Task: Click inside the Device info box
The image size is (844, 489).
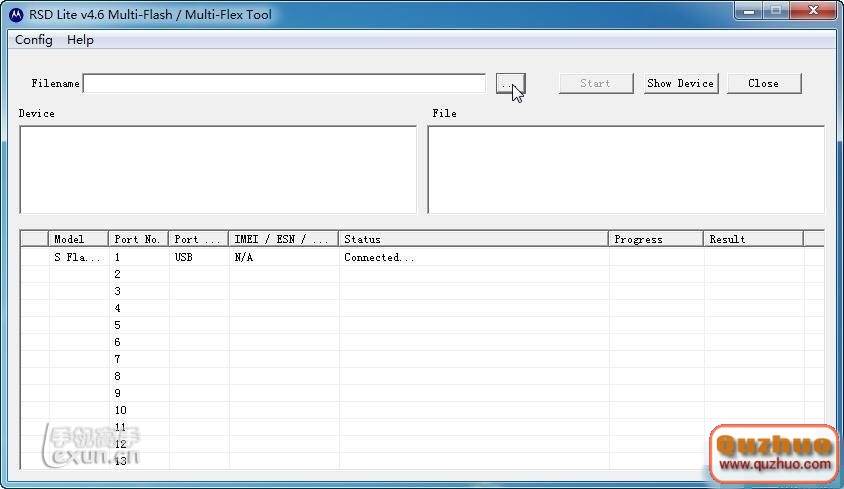Action: 218,170
